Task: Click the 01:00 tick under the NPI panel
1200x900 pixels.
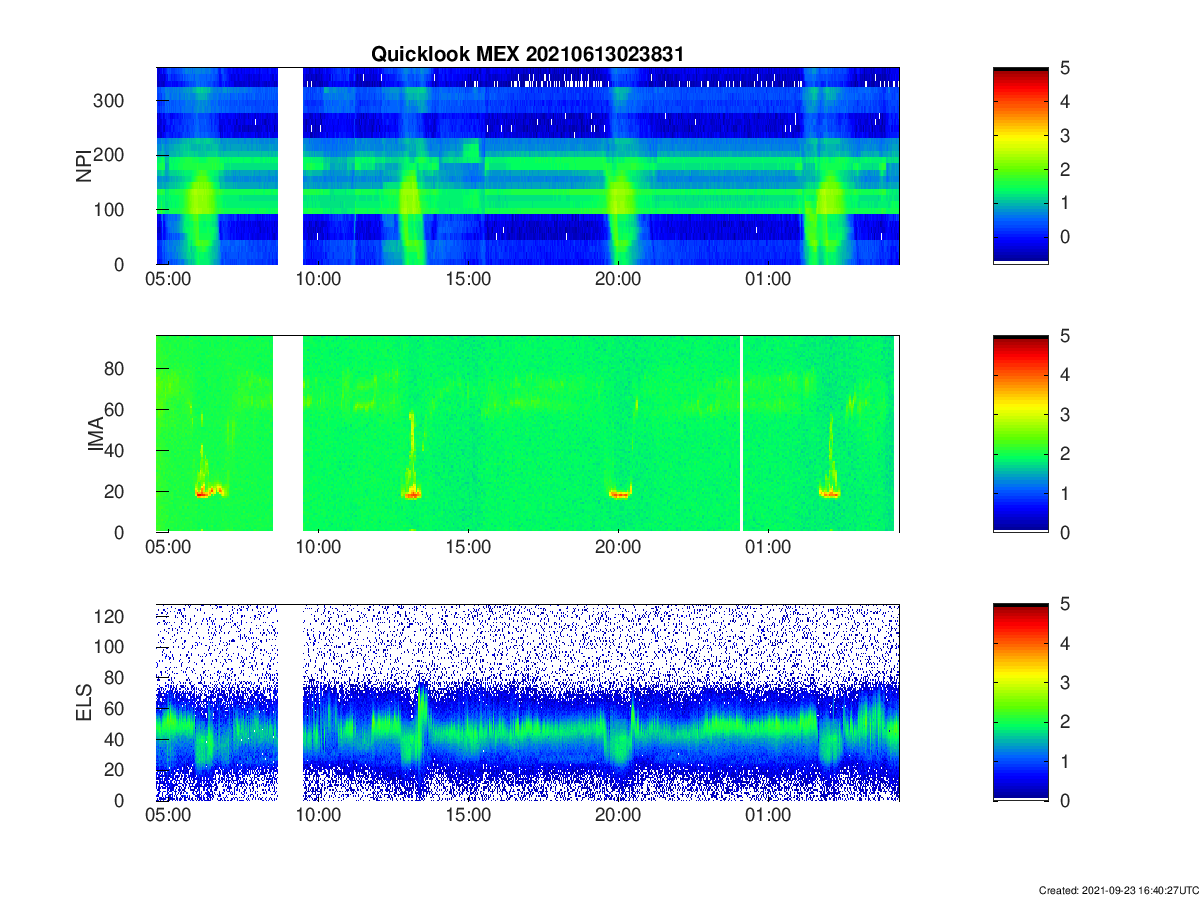Action: point(768,280)
